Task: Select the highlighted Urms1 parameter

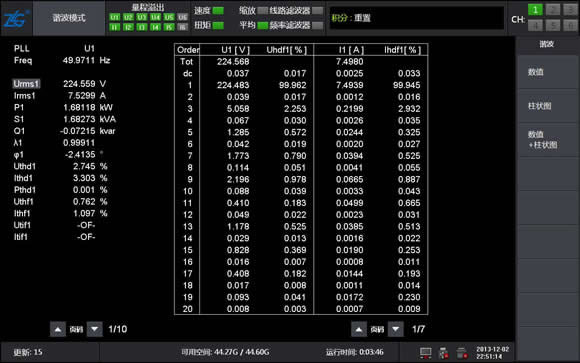Action: 26,84
